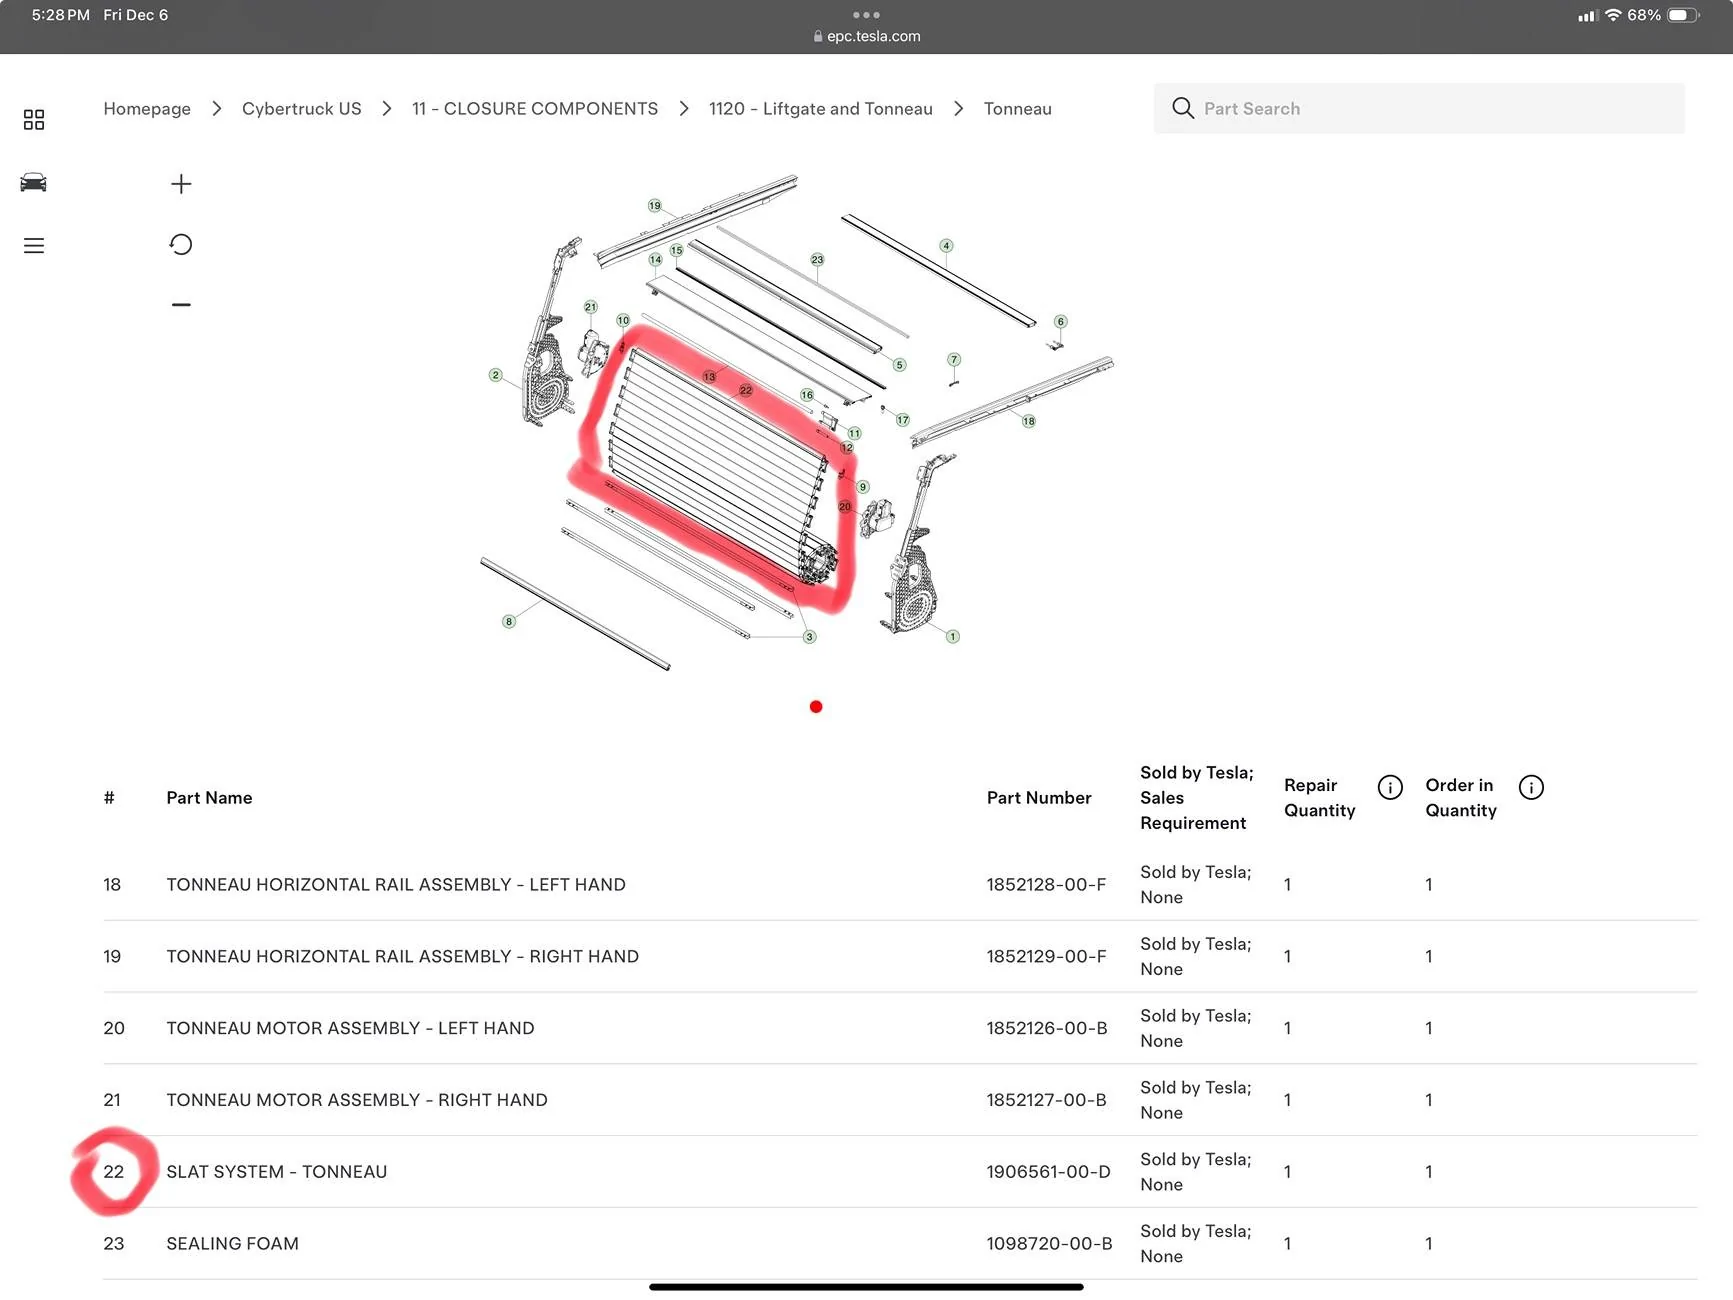Select diagram callout number 5
The height and width of the screenshot is (1300, 1733).
[x=899, y=365]
